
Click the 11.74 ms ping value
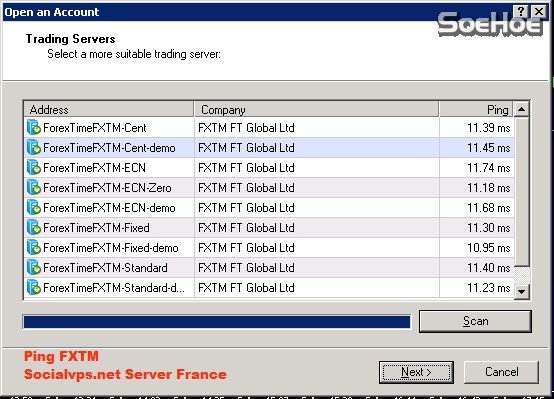point(489,168)
